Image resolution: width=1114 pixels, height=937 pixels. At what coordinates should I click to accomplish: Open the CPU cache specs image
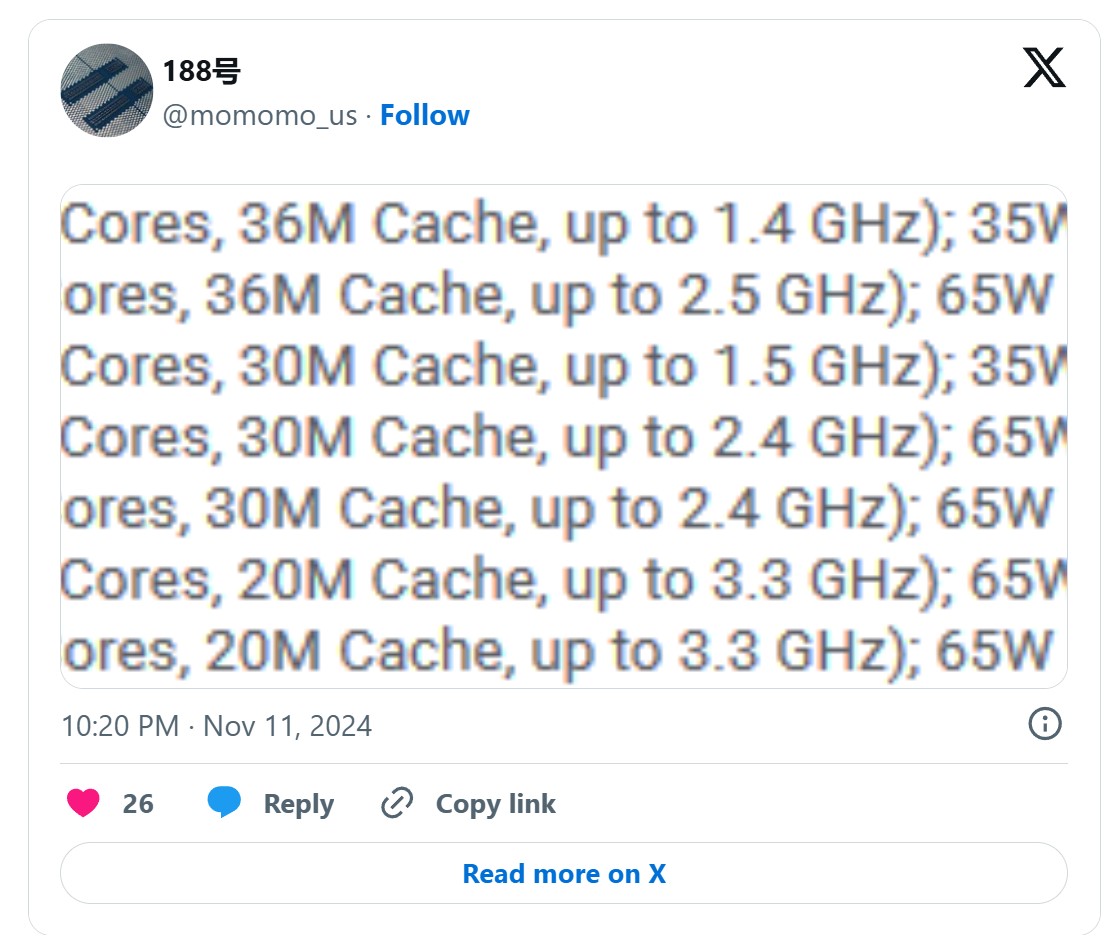coord(560,434)
